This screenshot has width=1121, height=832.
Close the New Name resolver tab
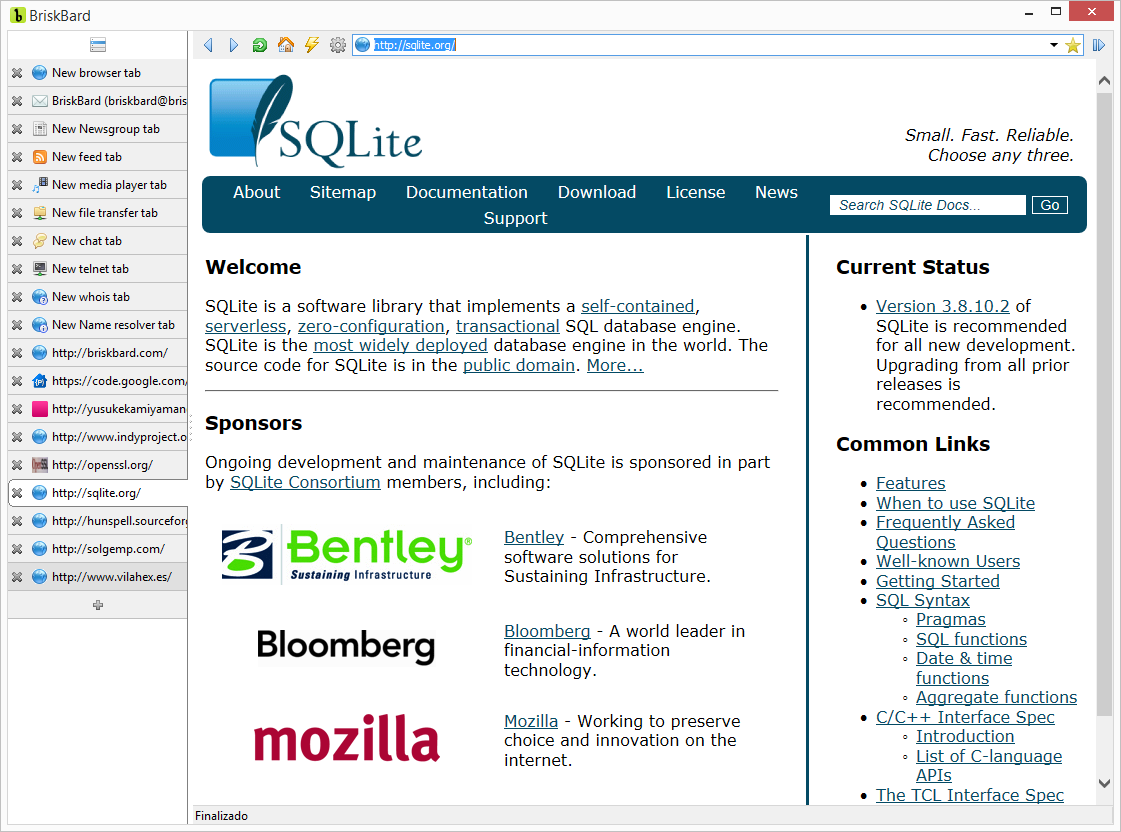(x=17, y=325)
